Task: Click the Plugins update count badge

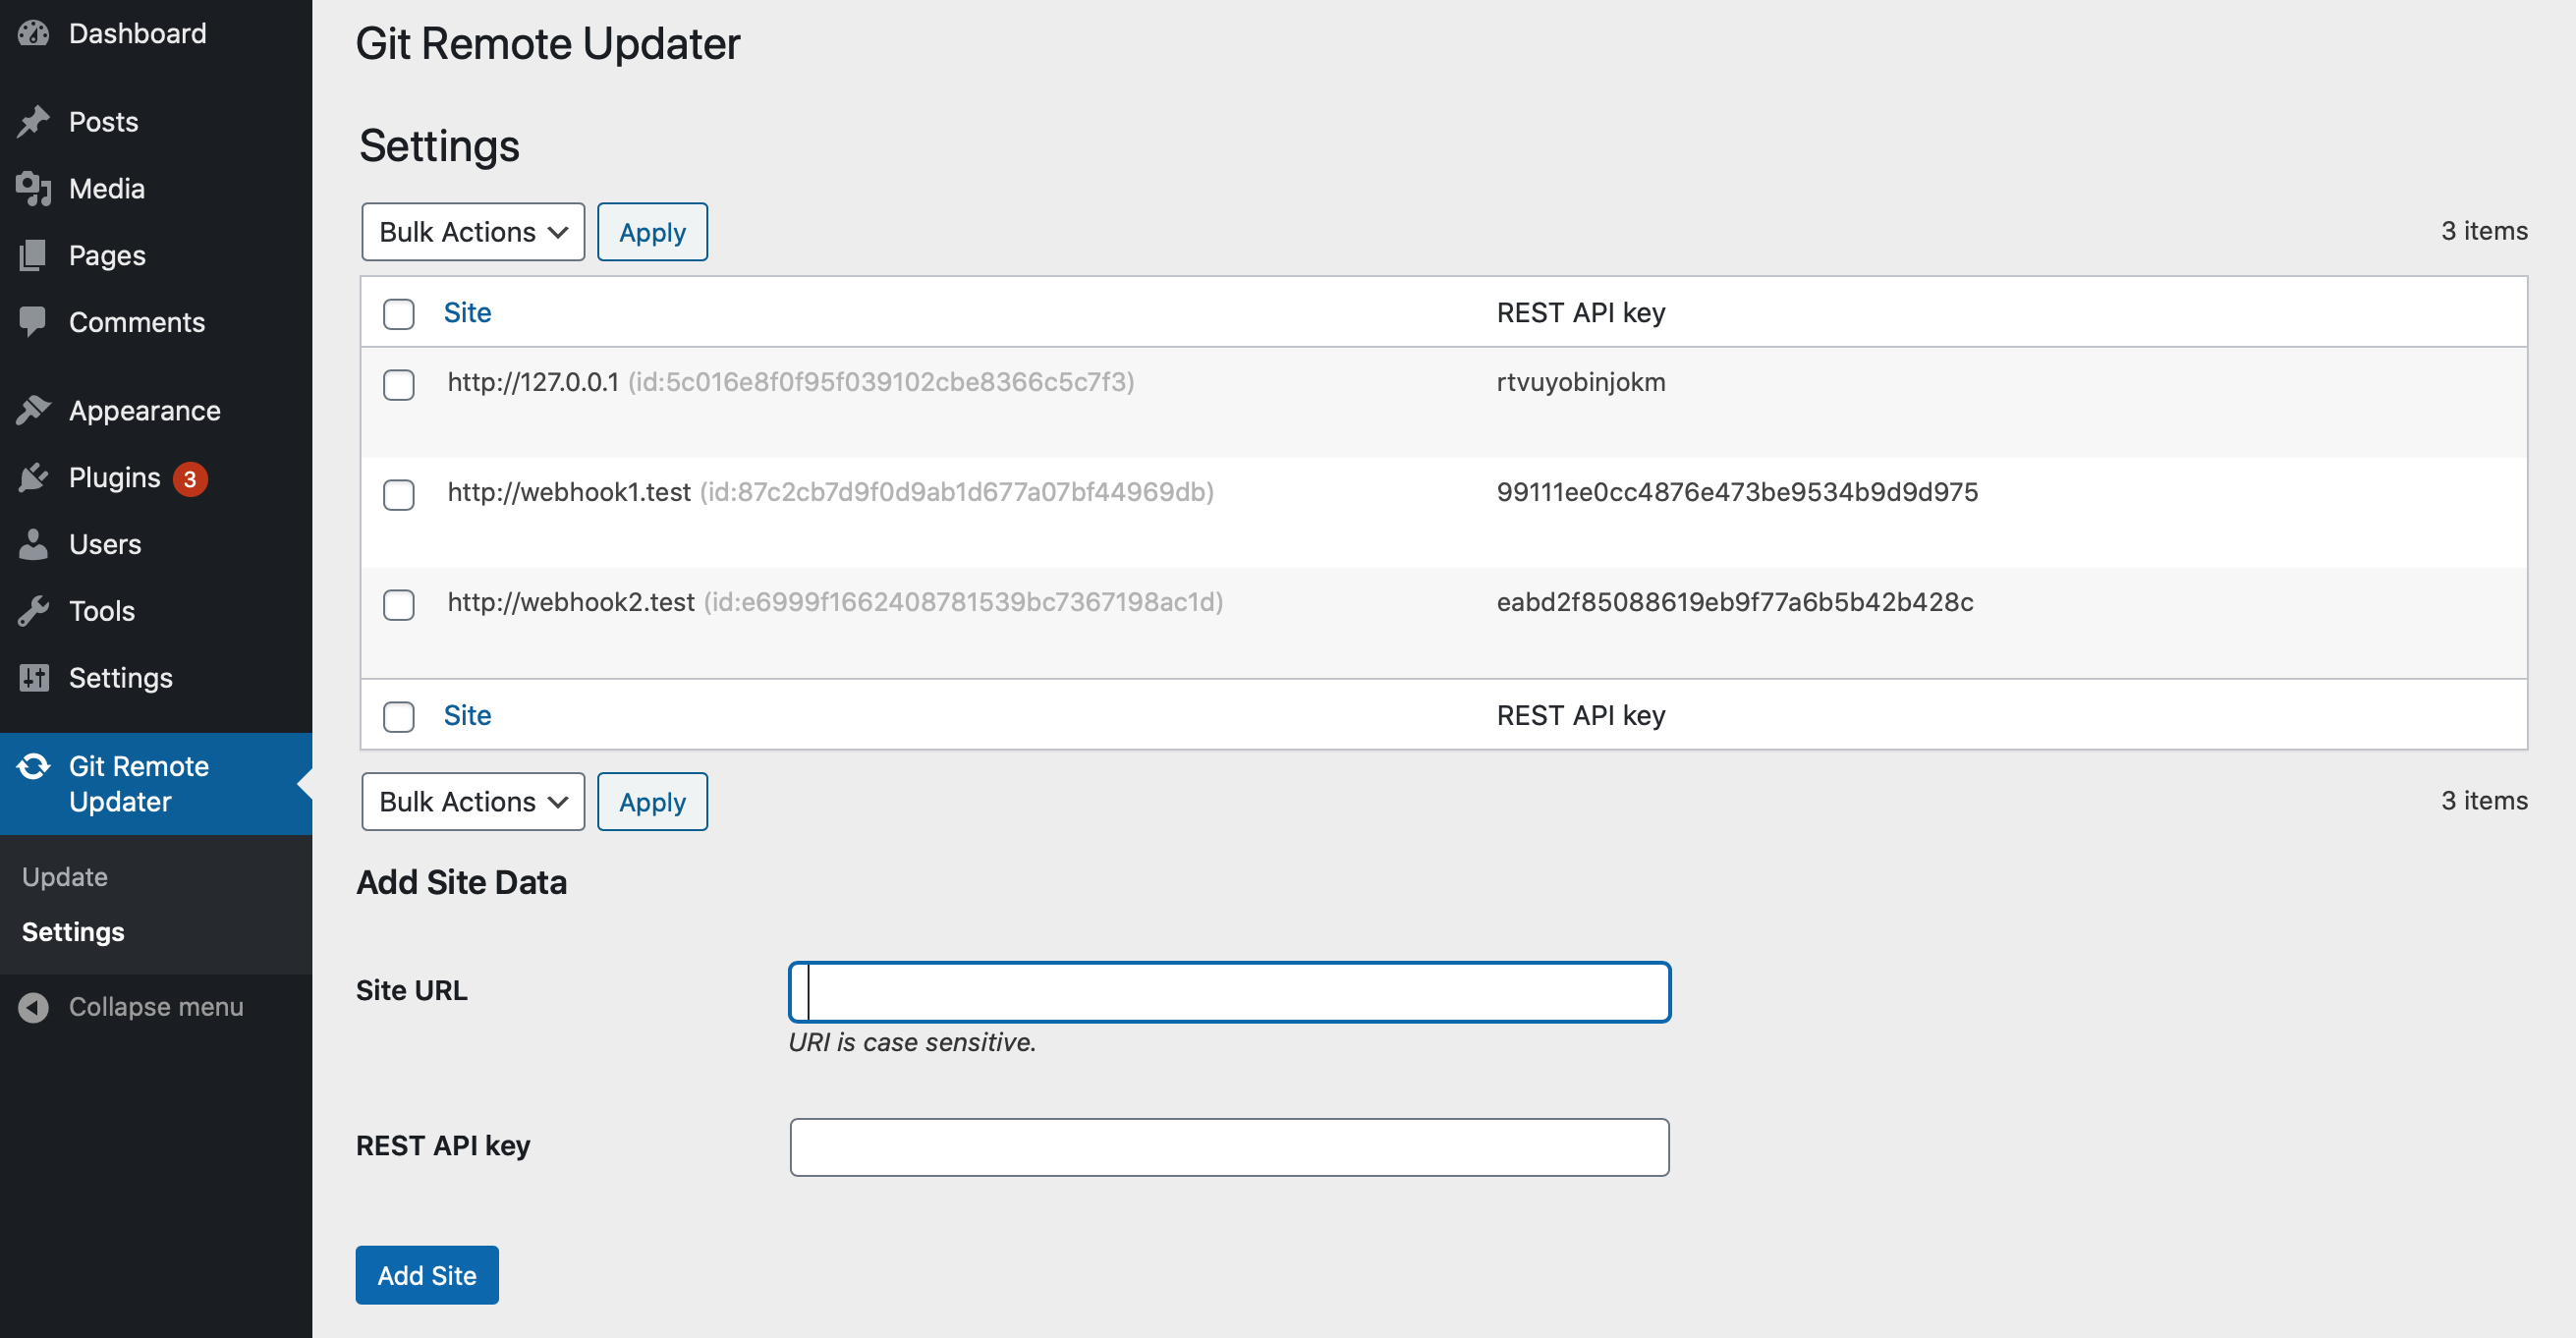Action: tap(190, 479)
